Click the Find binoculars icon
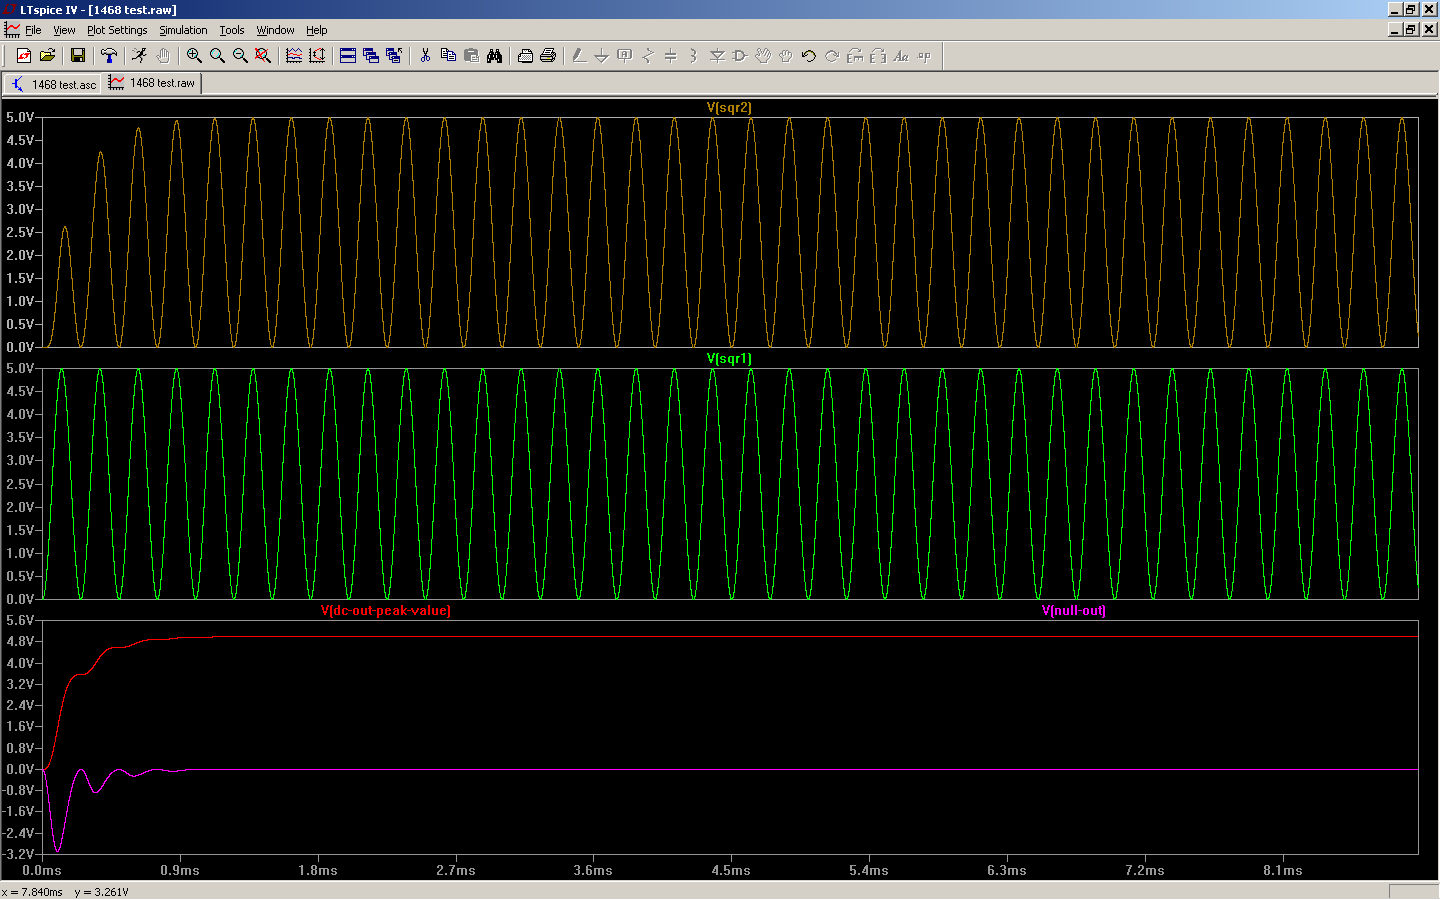This screenshot has height=900, width=1440. [x=494, y=56]
